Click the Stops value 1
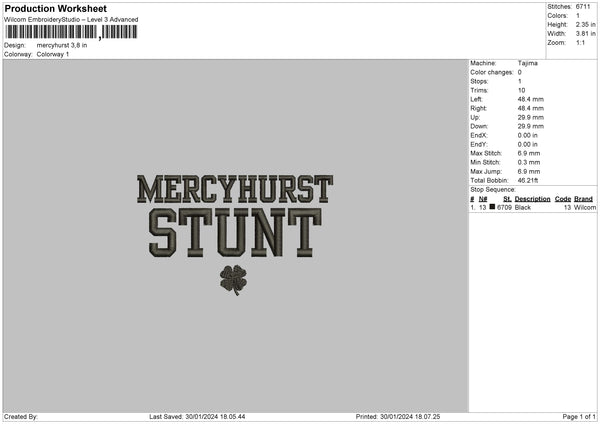Viewport: 600px width, 424px height. click(520, 82)
